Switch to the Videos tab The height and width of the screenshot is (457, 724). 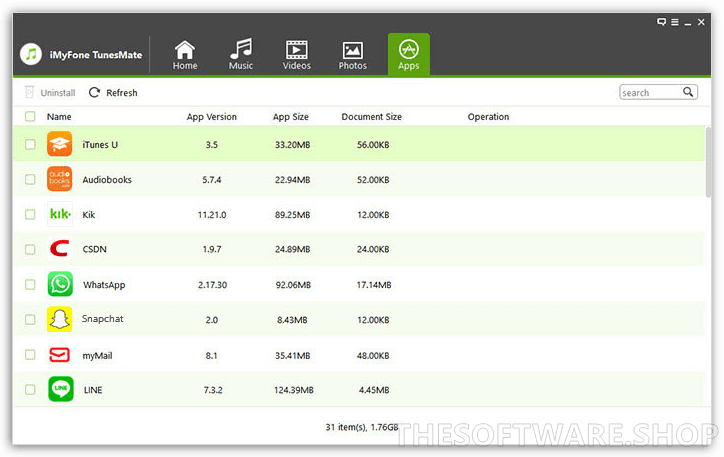tap(297, 55)
